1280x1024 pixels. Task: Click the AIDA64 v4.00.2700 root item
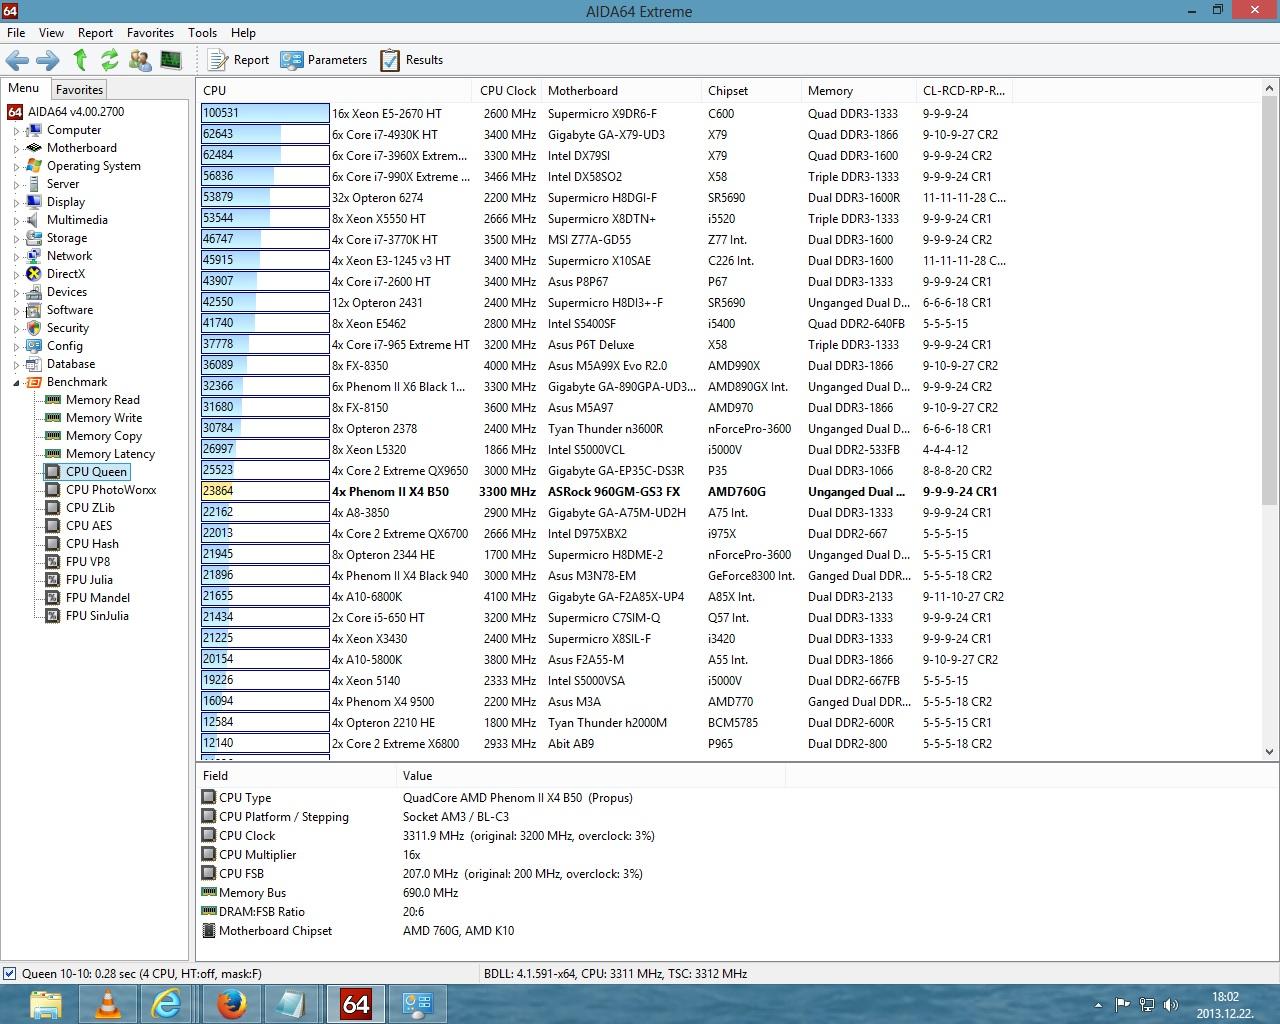pyautogui.click(x=76, y=112)
